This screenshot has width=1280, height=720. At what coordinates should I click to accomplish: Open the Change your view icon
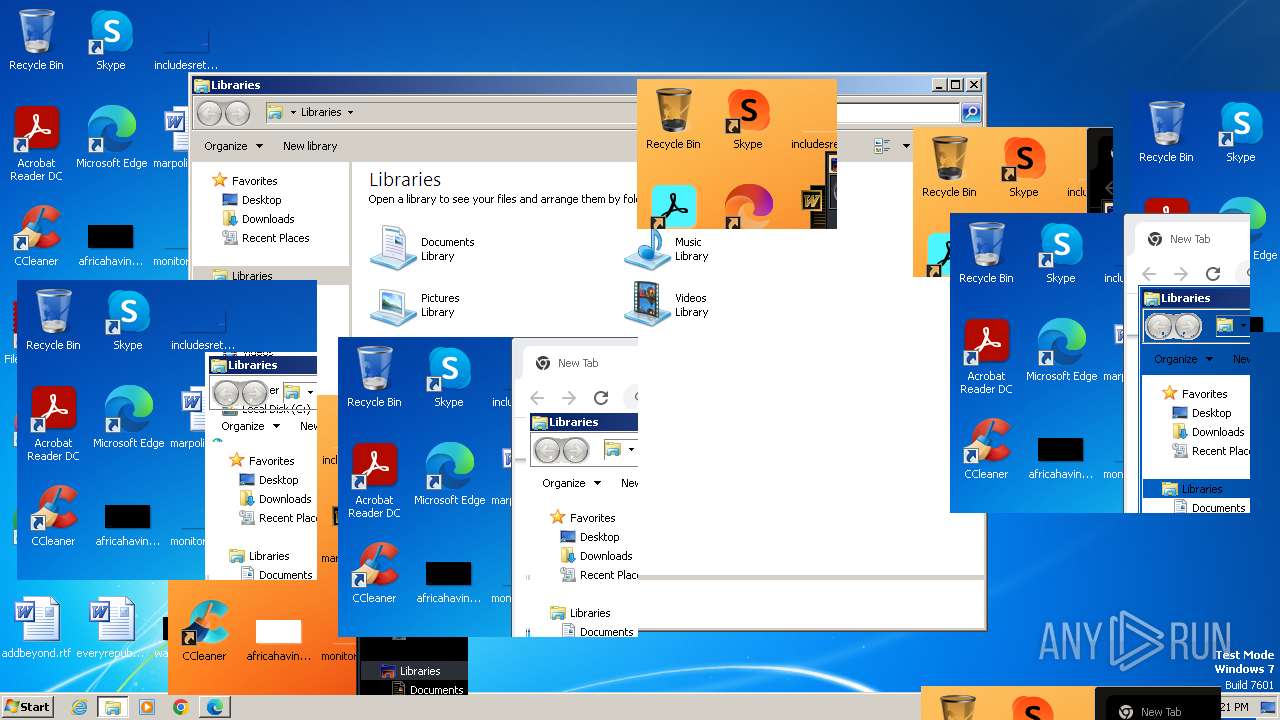point(882,146)
